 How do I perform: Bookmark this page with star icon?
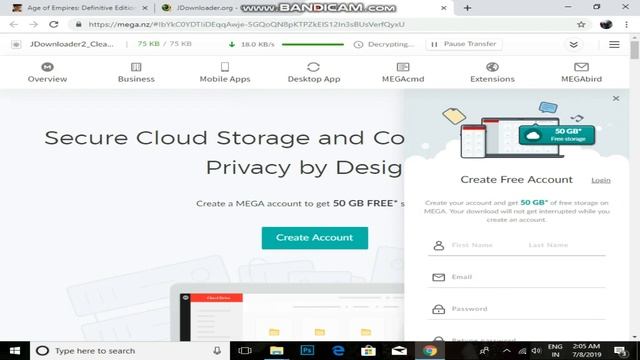(581, 24)
